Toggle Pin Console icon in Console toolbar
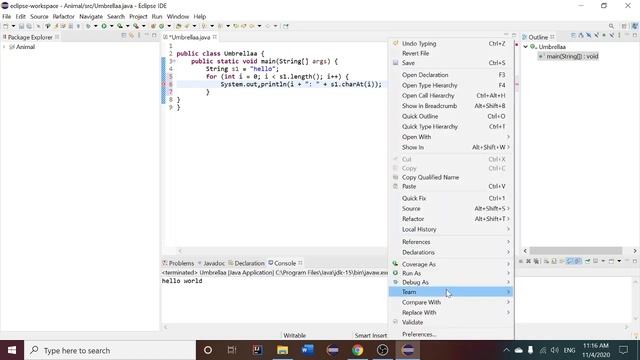Viewport: 640px width, 360px height. [588, 261]
